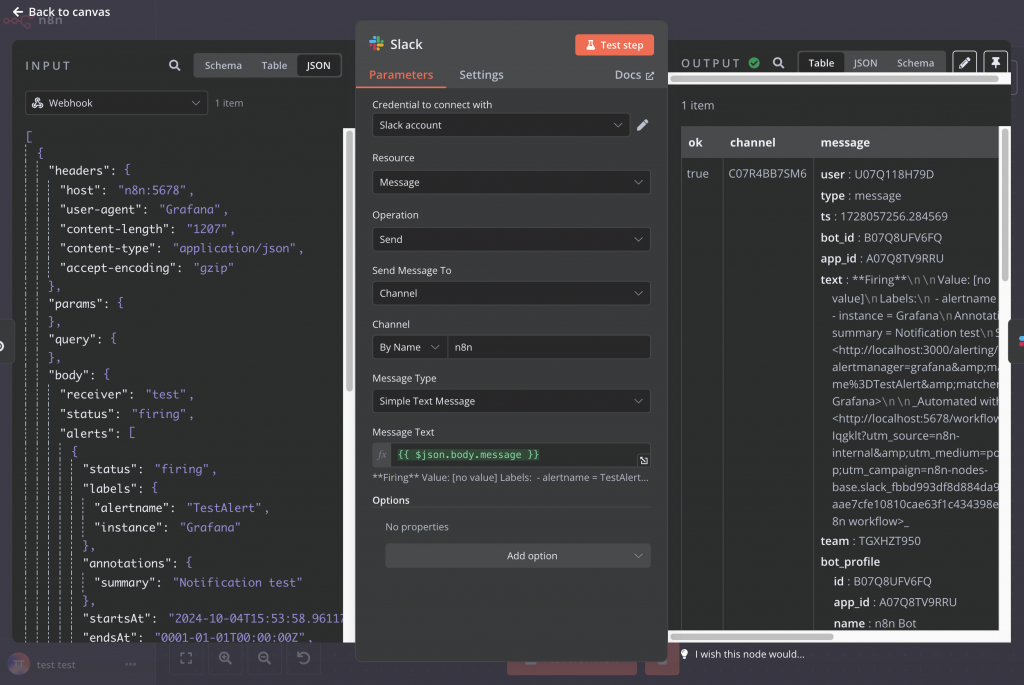Click the OUTPUT panel horizontal scrollbar
The width and height of the screenshot is (1024, 685).
752,636
